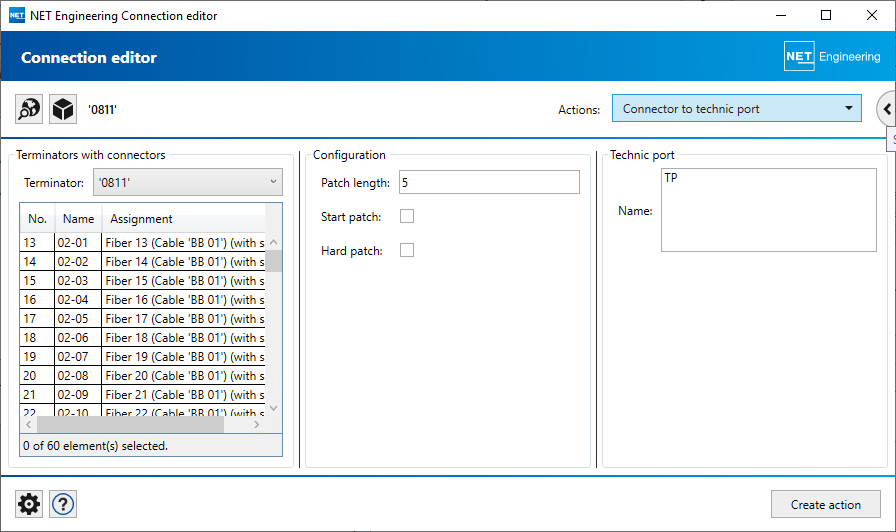The width and height of the screenshot is (896, 532).
Task: Click the Fiber 16 assignment cell
Action: pyautogui.click(x=184, y=299)
